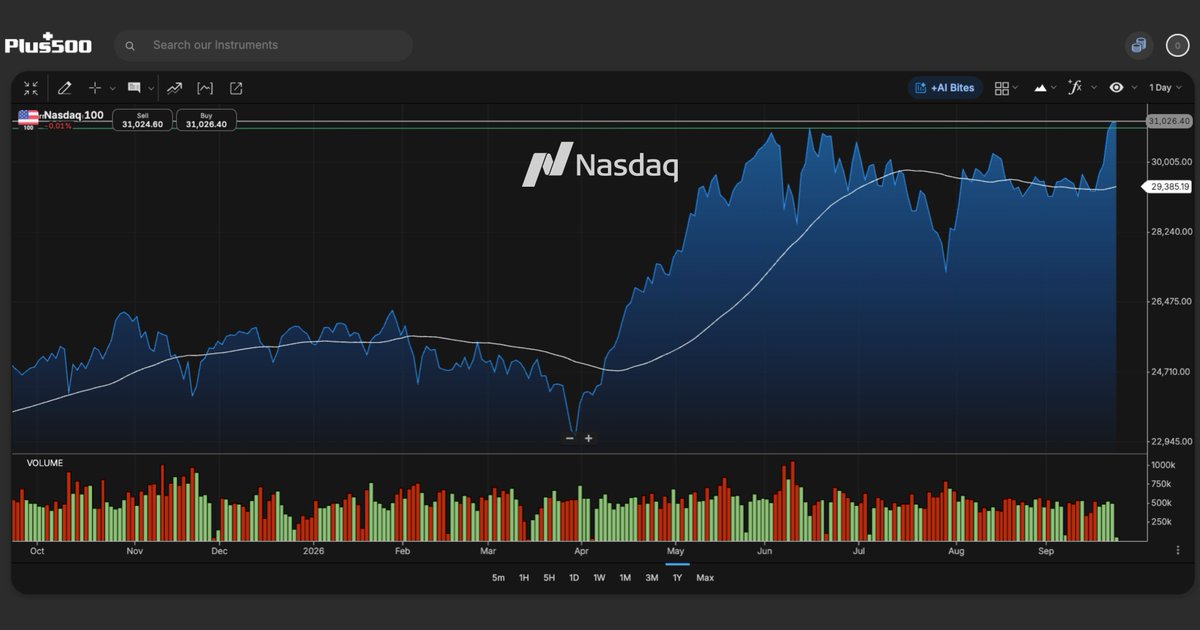Image resolution: width=1200 pixels, height=630 pixels.
Task: Open the circular account profile button
Action: (x=1176, y=45)
